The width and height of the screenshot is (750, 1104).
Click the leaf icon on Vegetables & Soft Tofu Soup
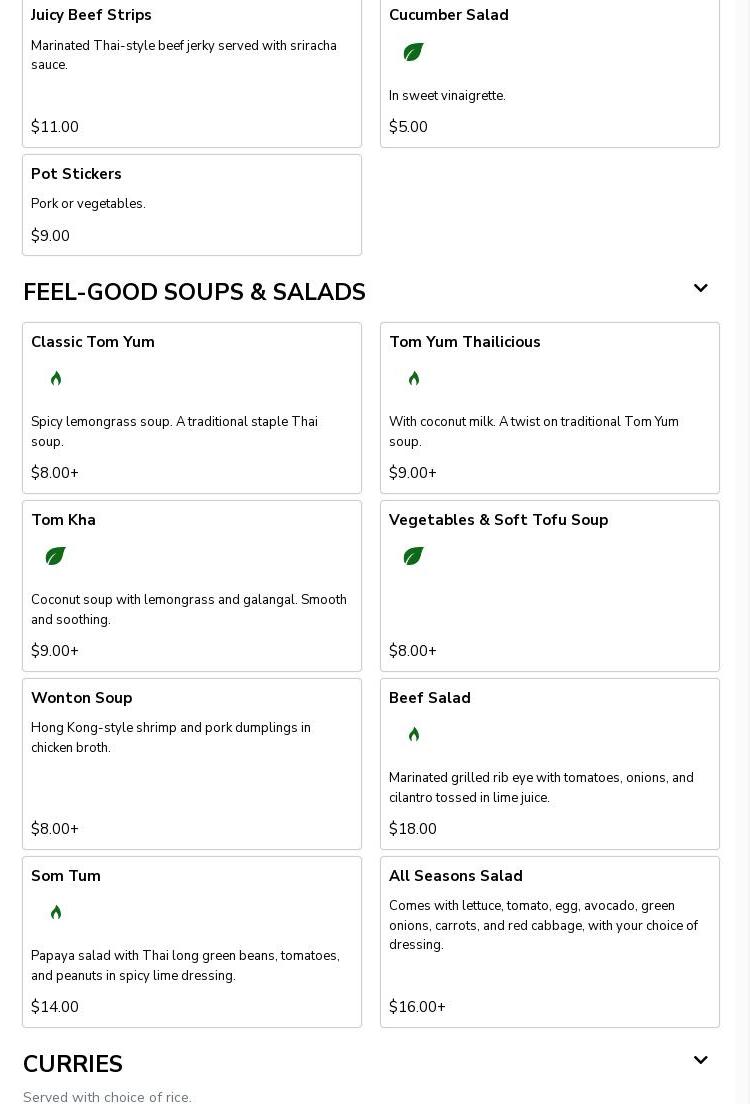tap(413, 556)
